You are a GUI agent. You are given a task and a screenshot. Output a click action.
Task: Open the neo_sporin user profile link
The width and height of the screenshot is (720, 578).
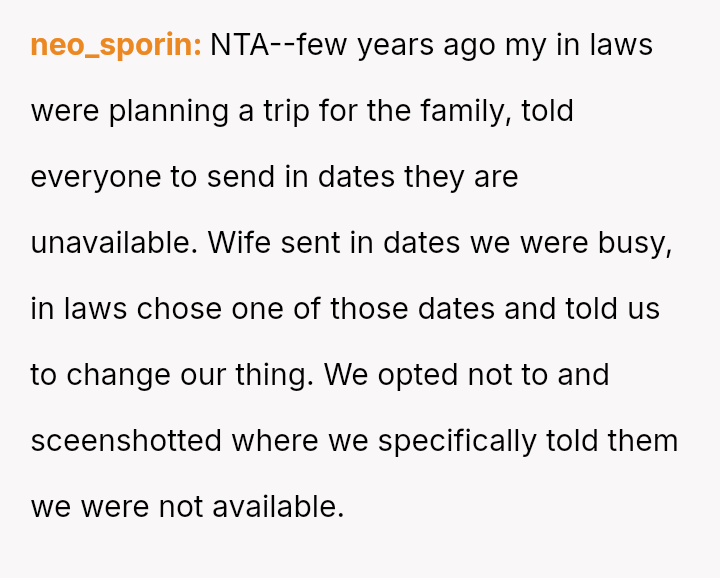click(116, 45)
